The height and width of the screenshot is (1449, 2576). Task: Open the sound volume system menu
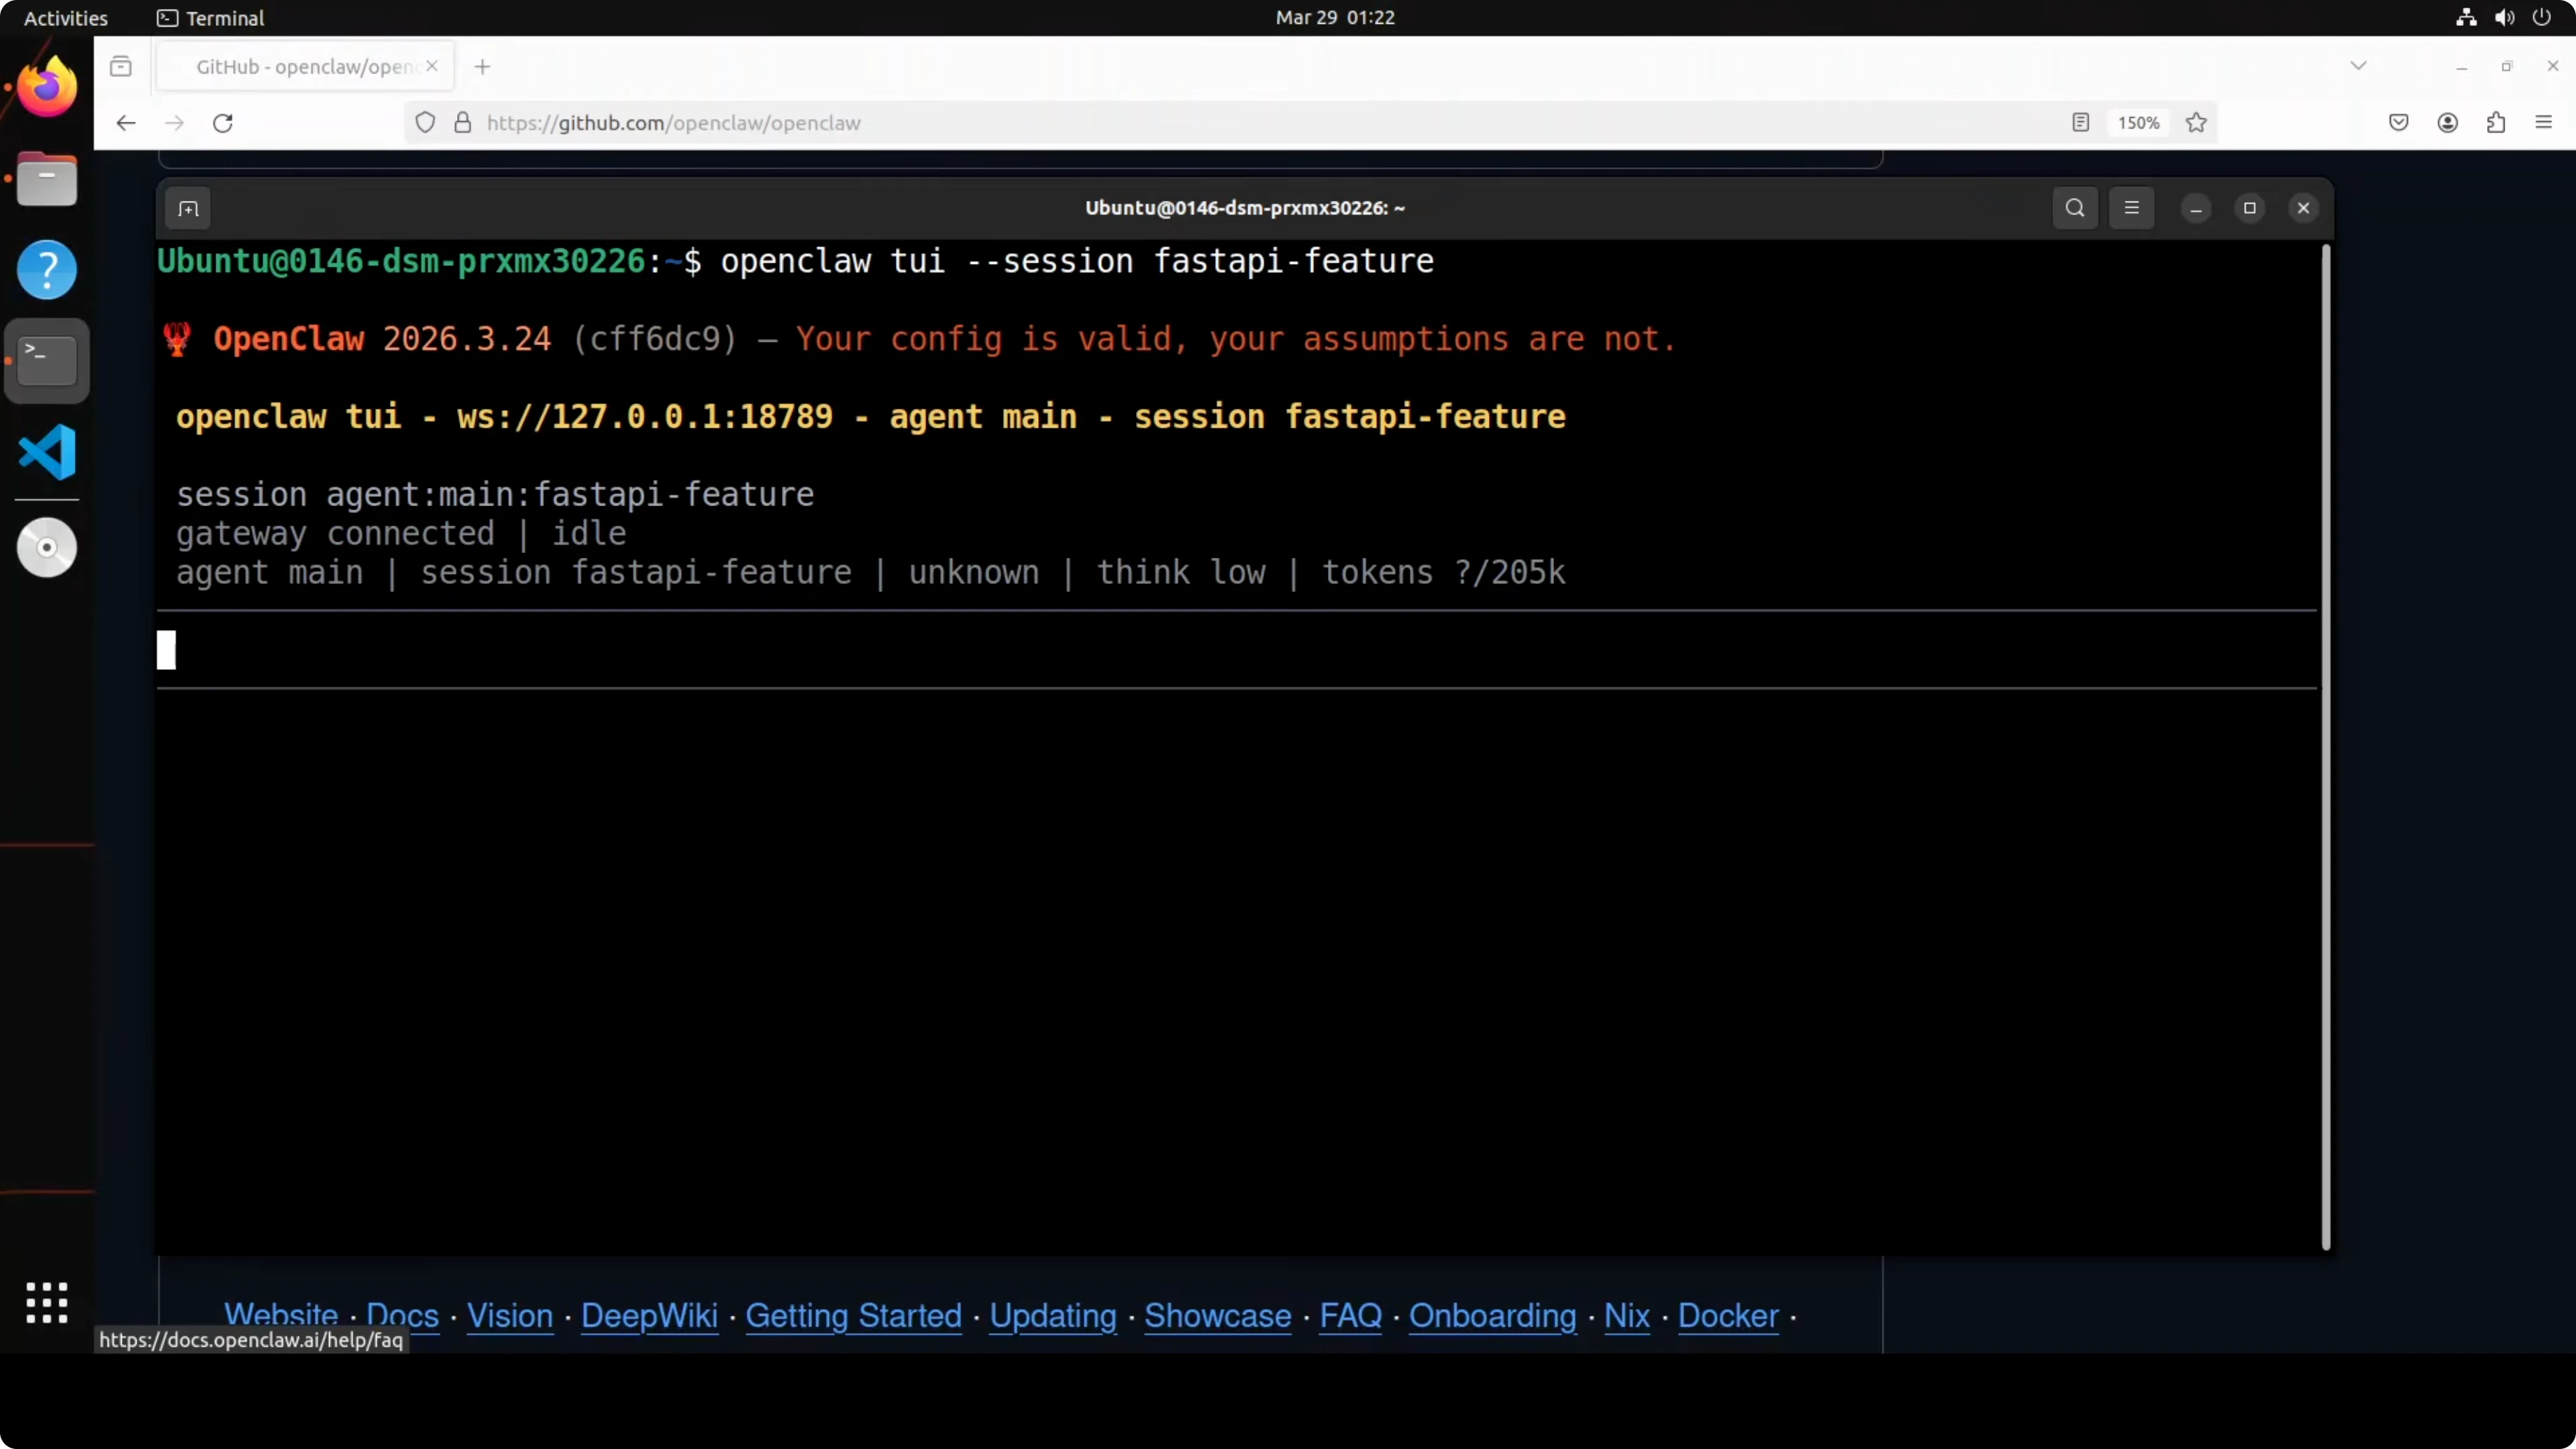2504,17
